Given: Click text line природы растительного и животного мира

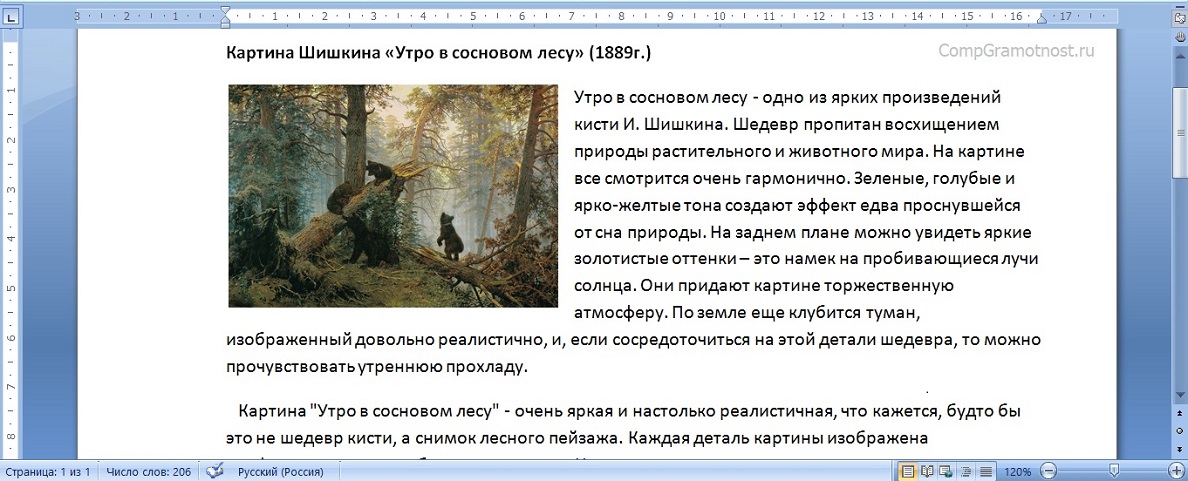Looking at the screenshot, I should pyautogui.click(x=799, y=151).
